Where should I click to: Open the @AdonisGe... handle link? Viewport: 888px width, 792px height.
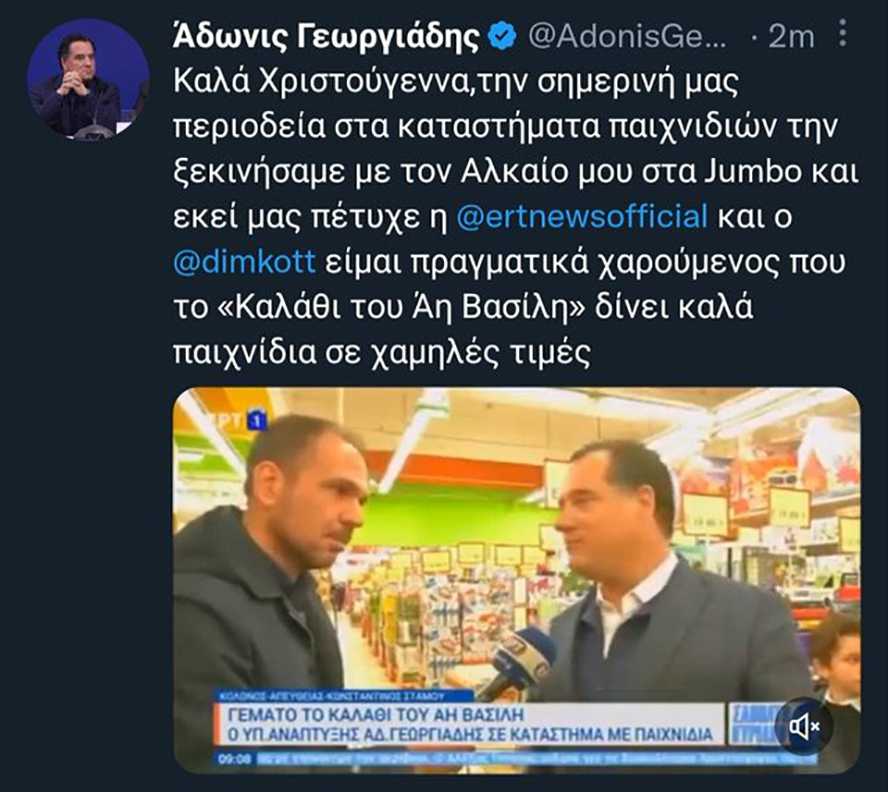[627, 37]
